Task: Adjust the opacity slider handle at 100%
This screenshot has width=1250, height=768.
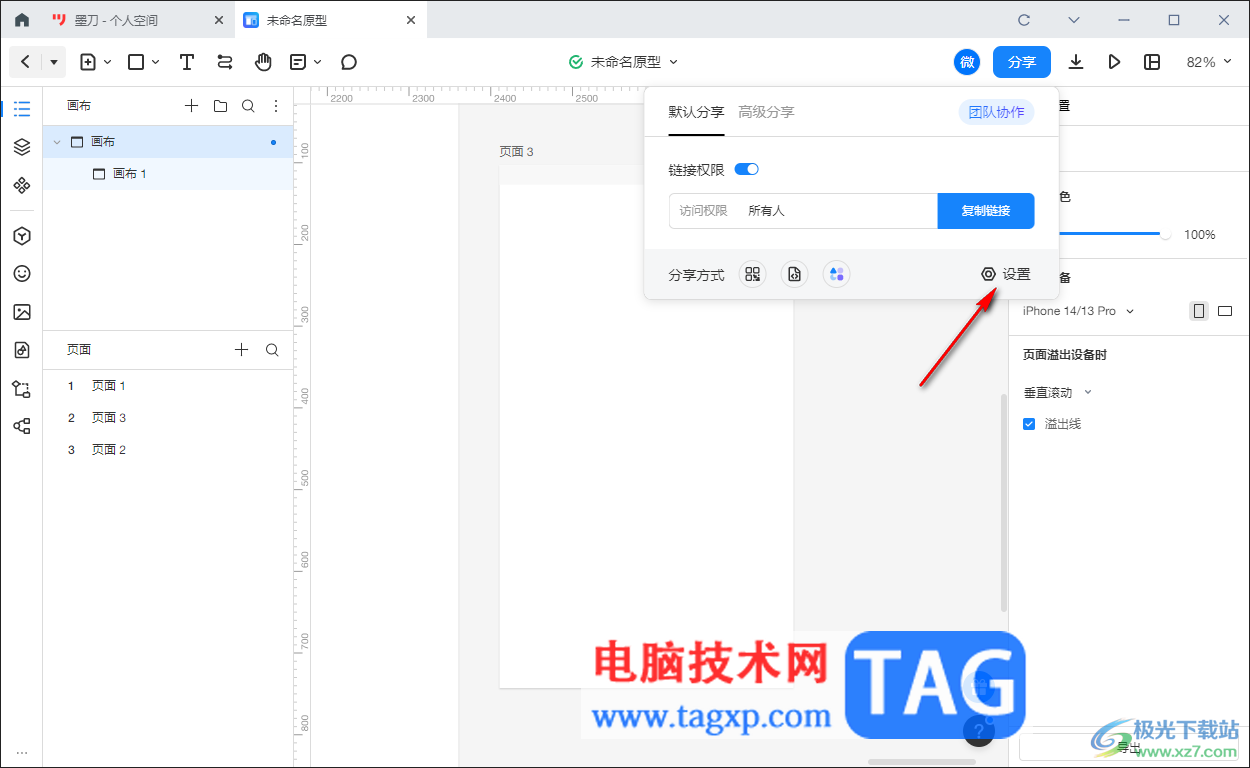Action: (1165, 234)
